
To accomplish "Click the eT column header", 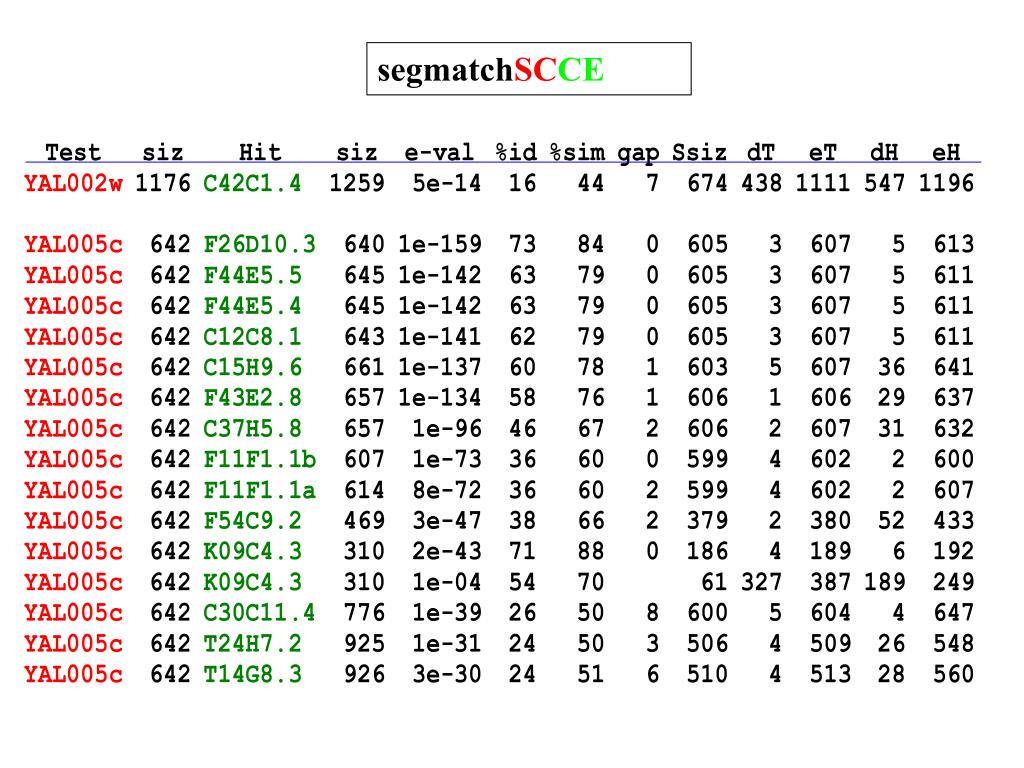I will (x=822, y=152).
